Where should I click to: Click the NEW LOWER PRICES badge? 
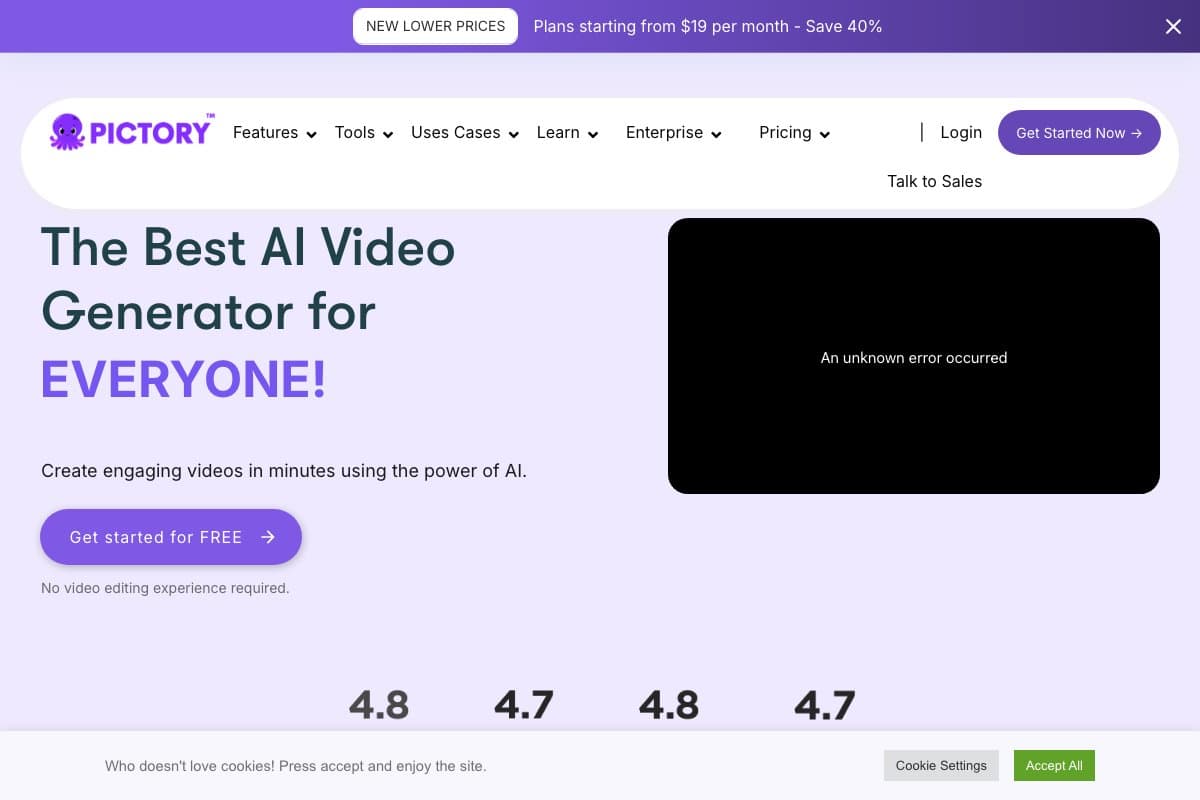435,26
